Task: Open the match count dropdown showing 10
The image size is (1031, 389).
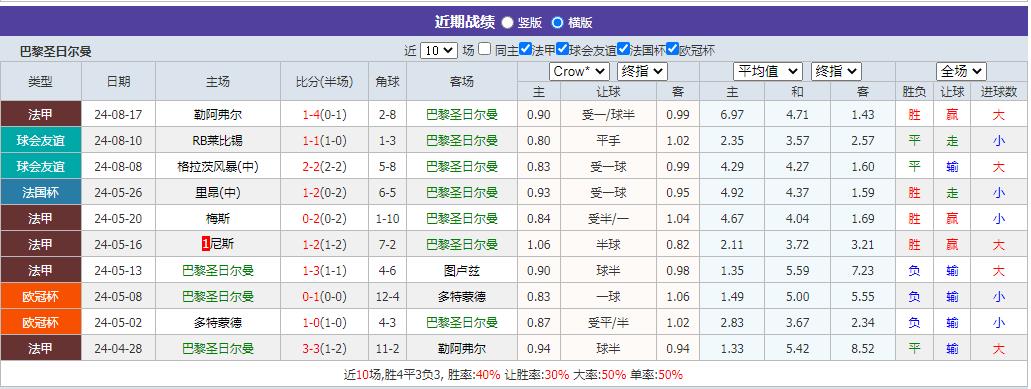Action: pos(439,50)
